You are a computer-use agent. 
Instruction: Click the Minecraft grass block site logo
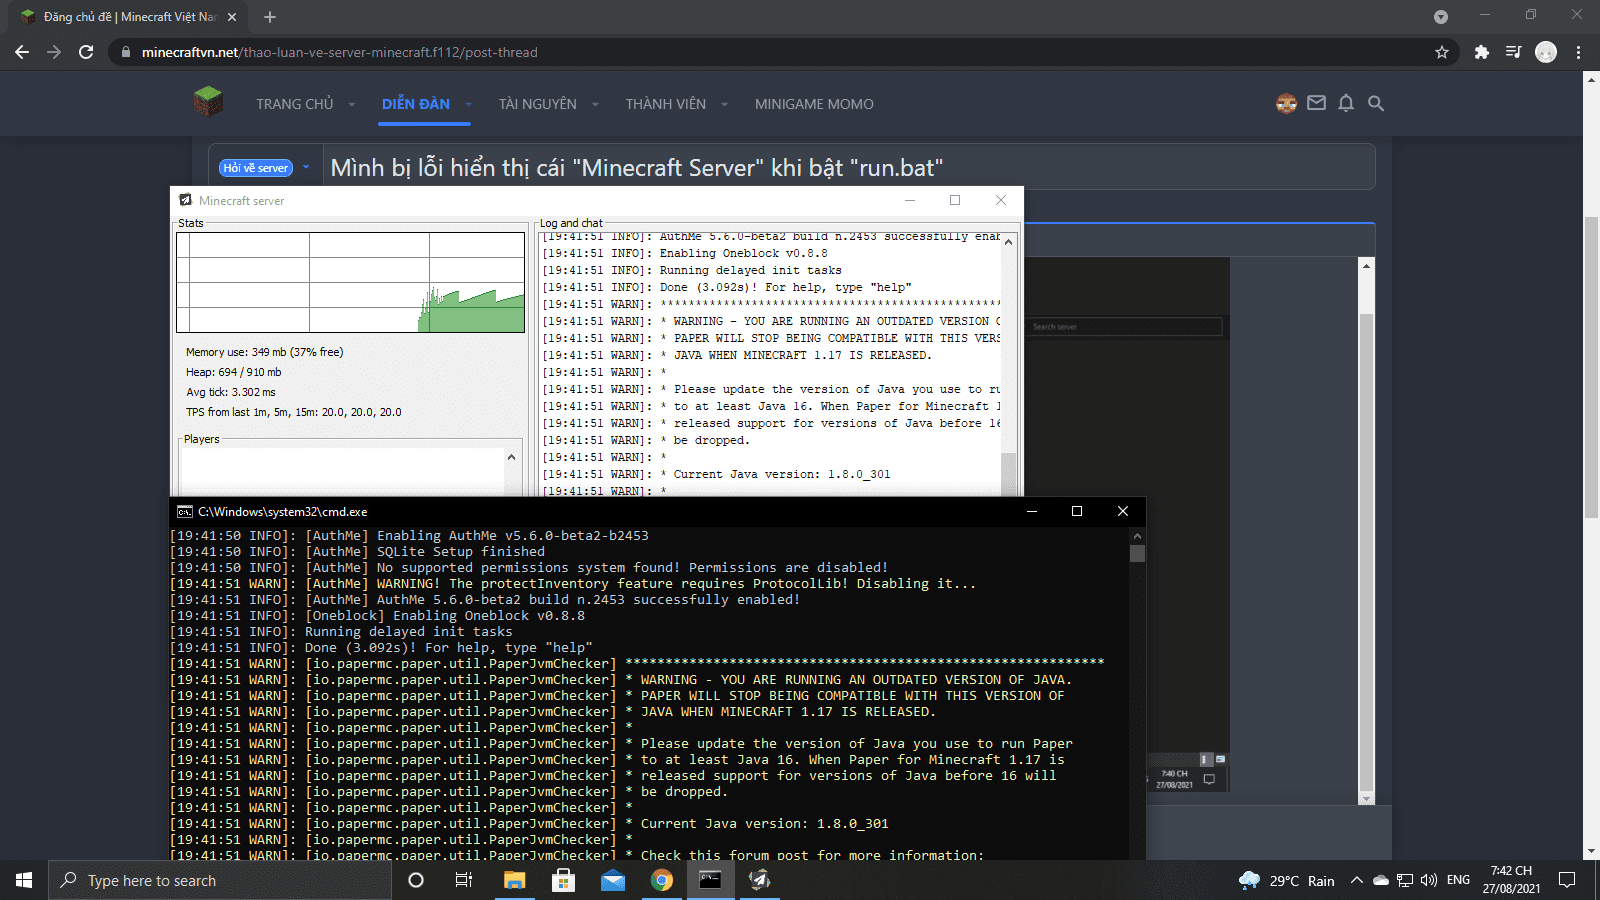pyautogui.click(x=208, y=102)
